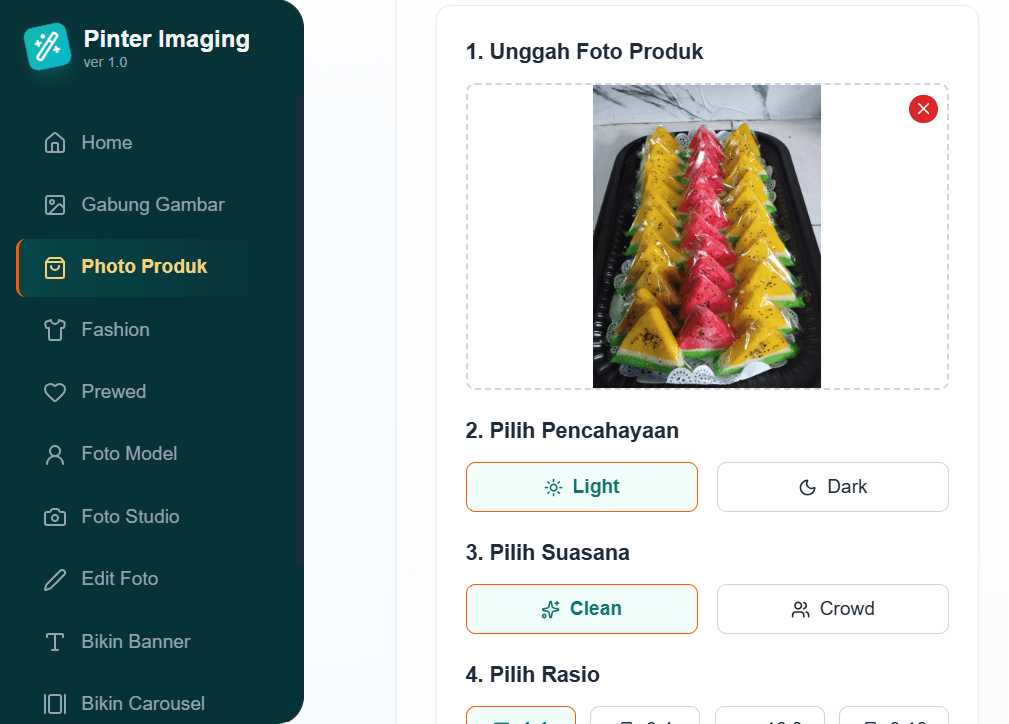This screenshot has height=724, width=1009.
Task: Open the Photo Produk menu item
Action: tap(144, 267)
